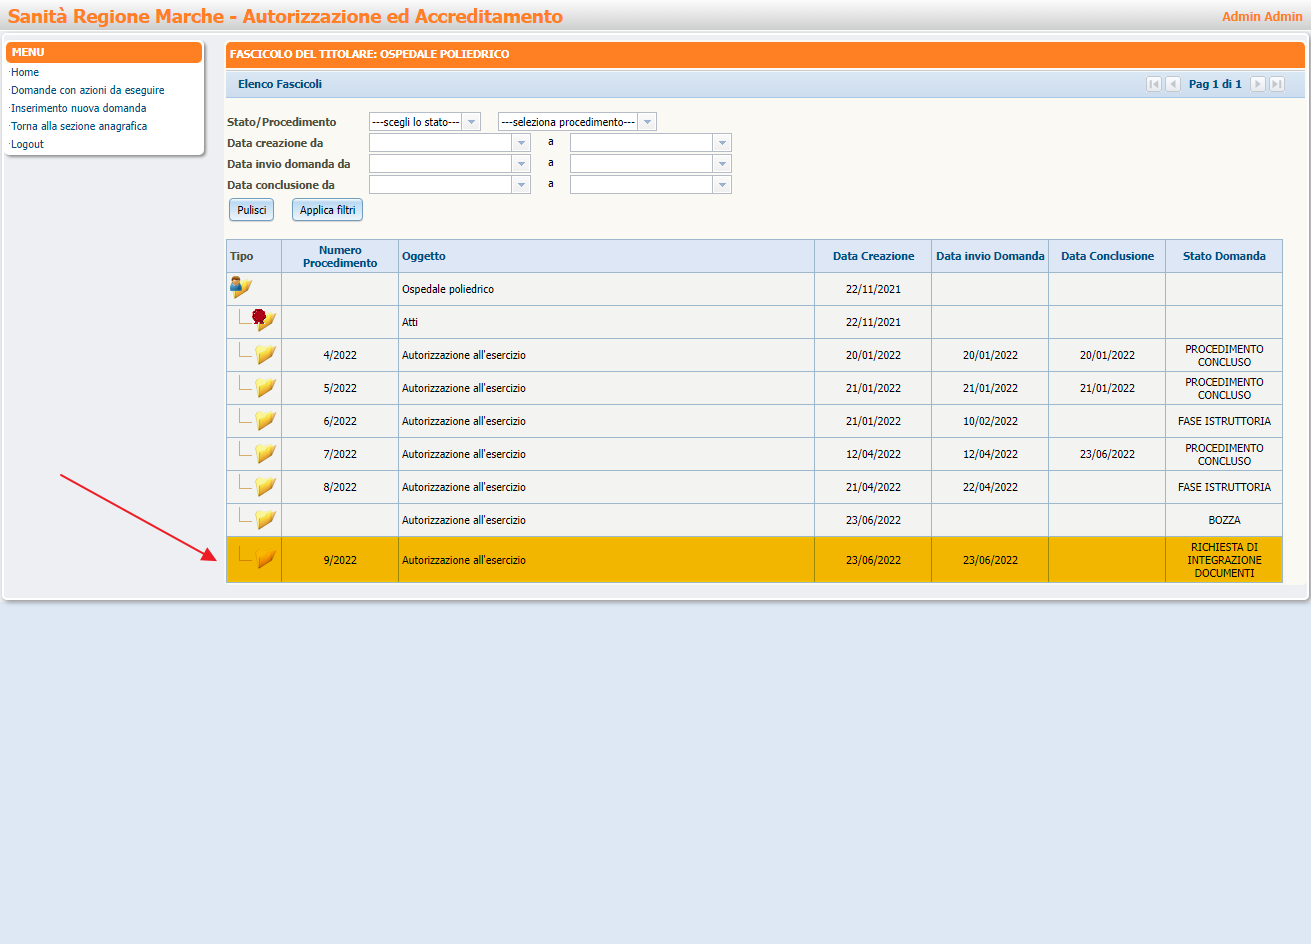Open the Data conclusione end date picker

722,185
